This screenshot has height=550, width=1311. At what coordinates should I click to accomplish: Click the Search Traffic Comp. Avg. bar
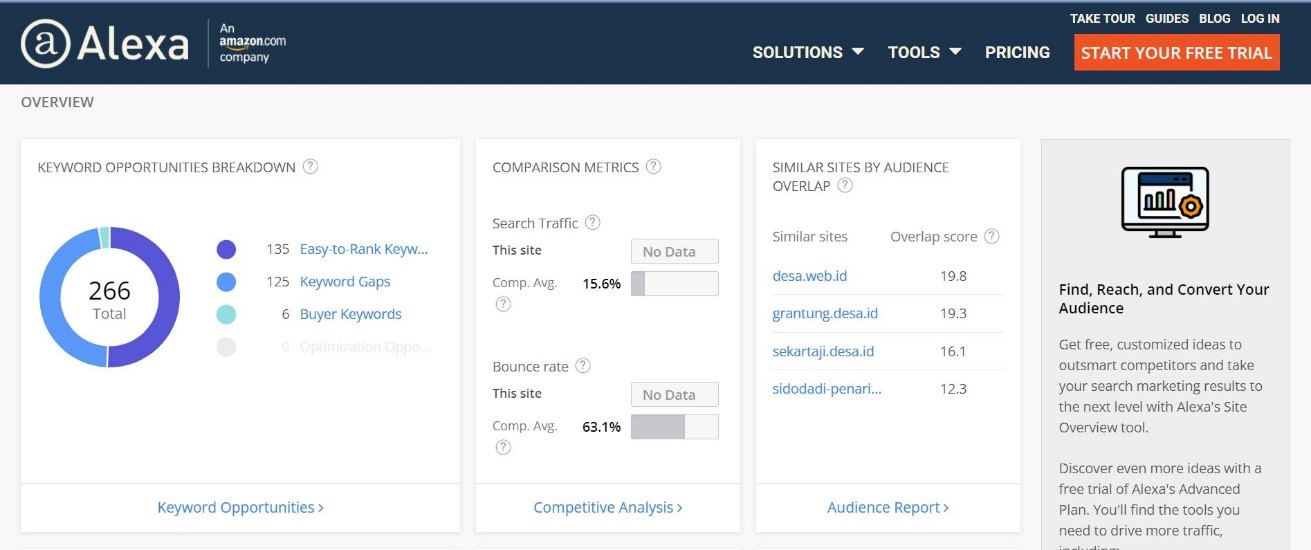[674, 283]
